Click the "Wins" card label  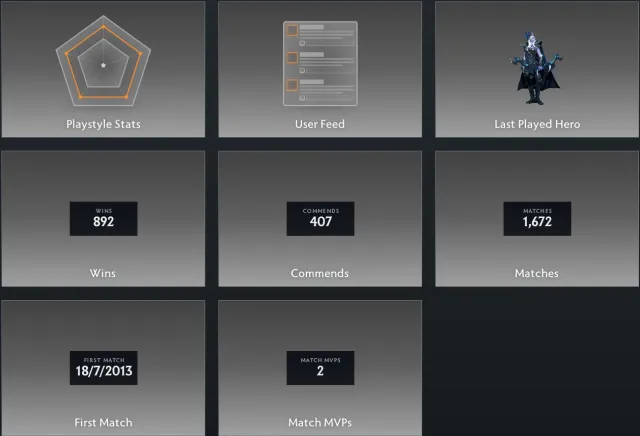tap(102, 273)
